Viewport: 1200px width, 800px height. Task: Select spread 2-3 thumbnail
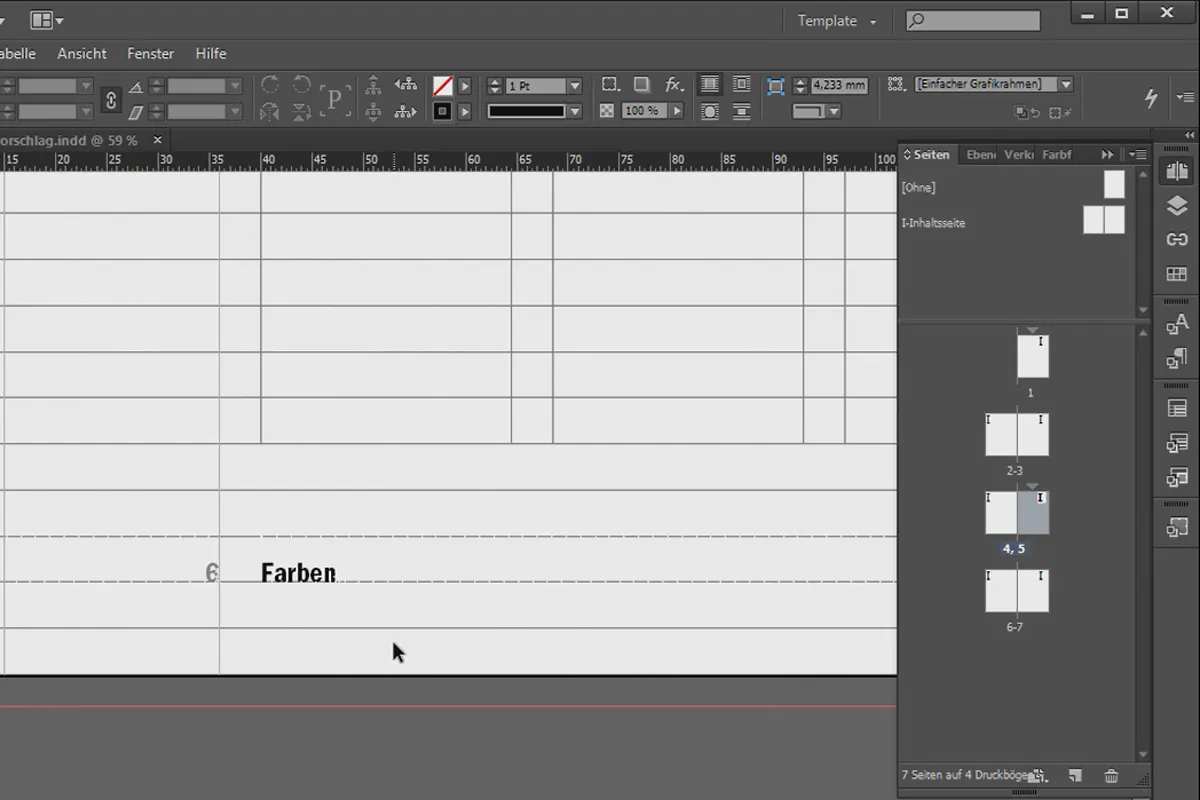1017,435
